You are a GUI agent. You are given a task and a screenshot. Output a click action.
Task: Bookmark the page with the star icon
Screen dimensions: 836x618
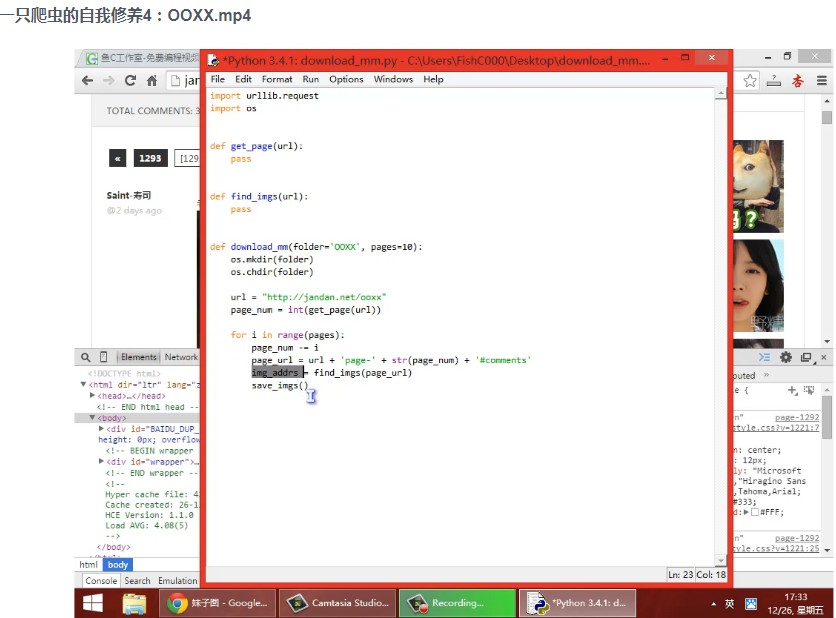pyautogui.click(x=749, y=80)
